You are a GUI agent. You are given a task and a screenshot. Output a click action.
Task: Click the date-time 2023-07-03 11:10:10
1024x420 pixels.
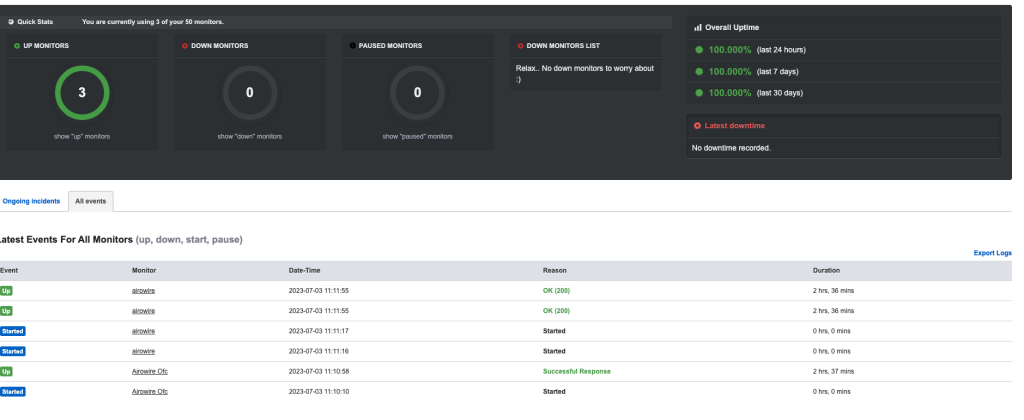tap(317, 392)
